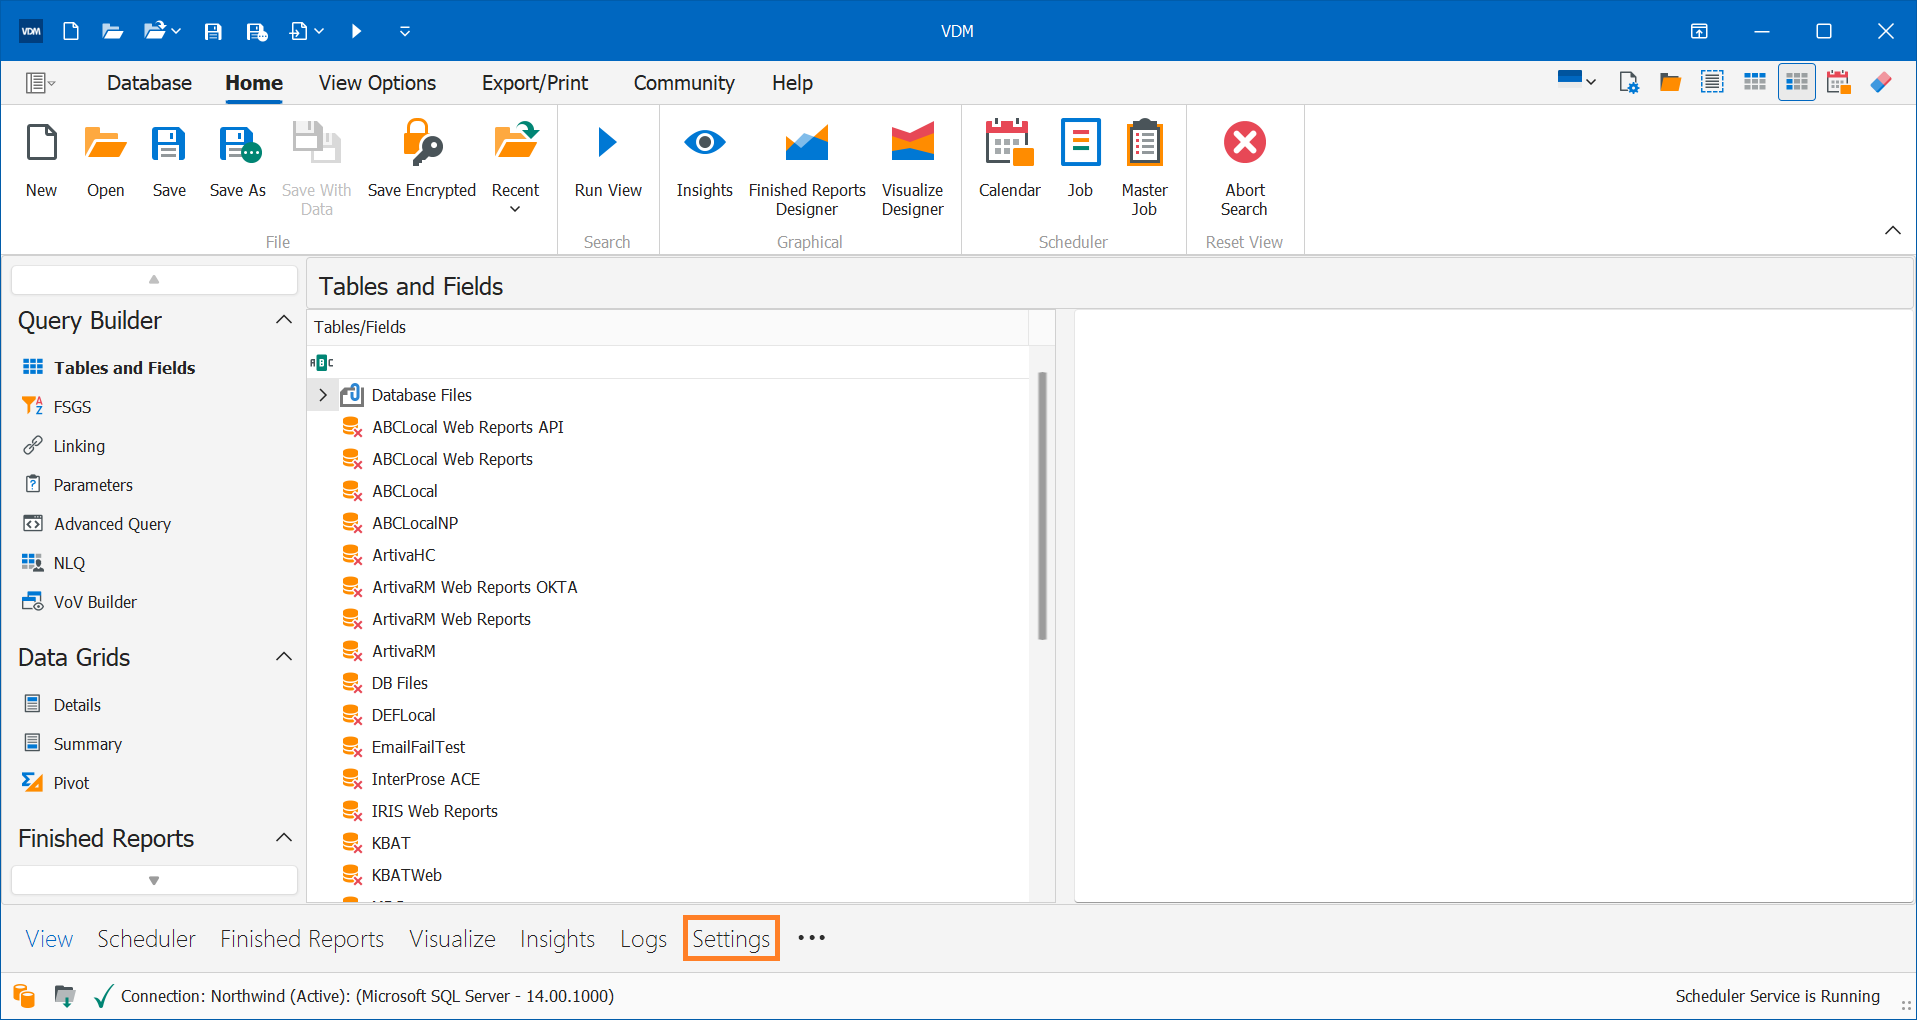Screen dimensions: 1917x1020
Task: Open the import document dropdown arrow in title bar
Action: (x=319, y=31)
